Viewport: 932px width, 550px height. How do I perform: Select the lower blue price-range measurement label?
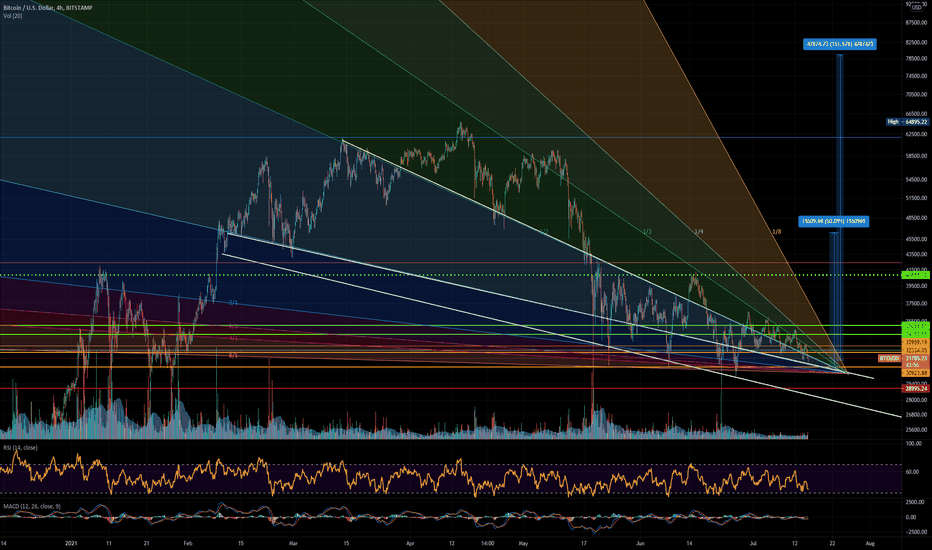pos(833,221)
